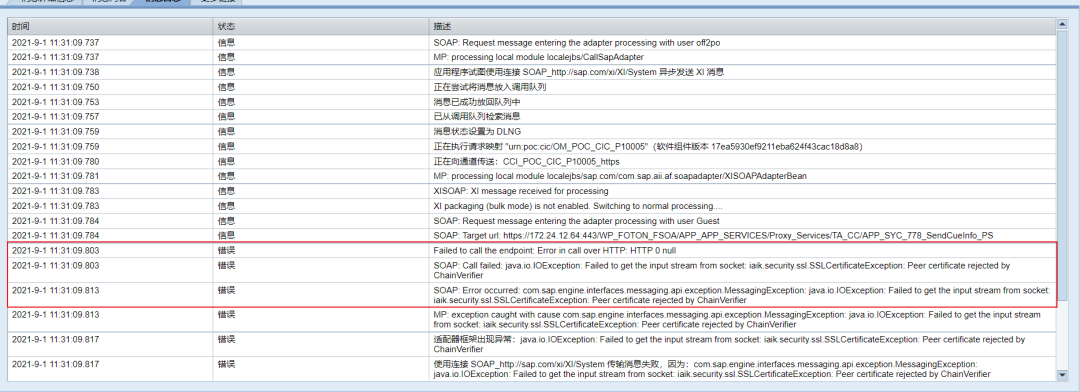Select the error 'SOAP: Call failed: java.io.IOException'

click(722, 270)
